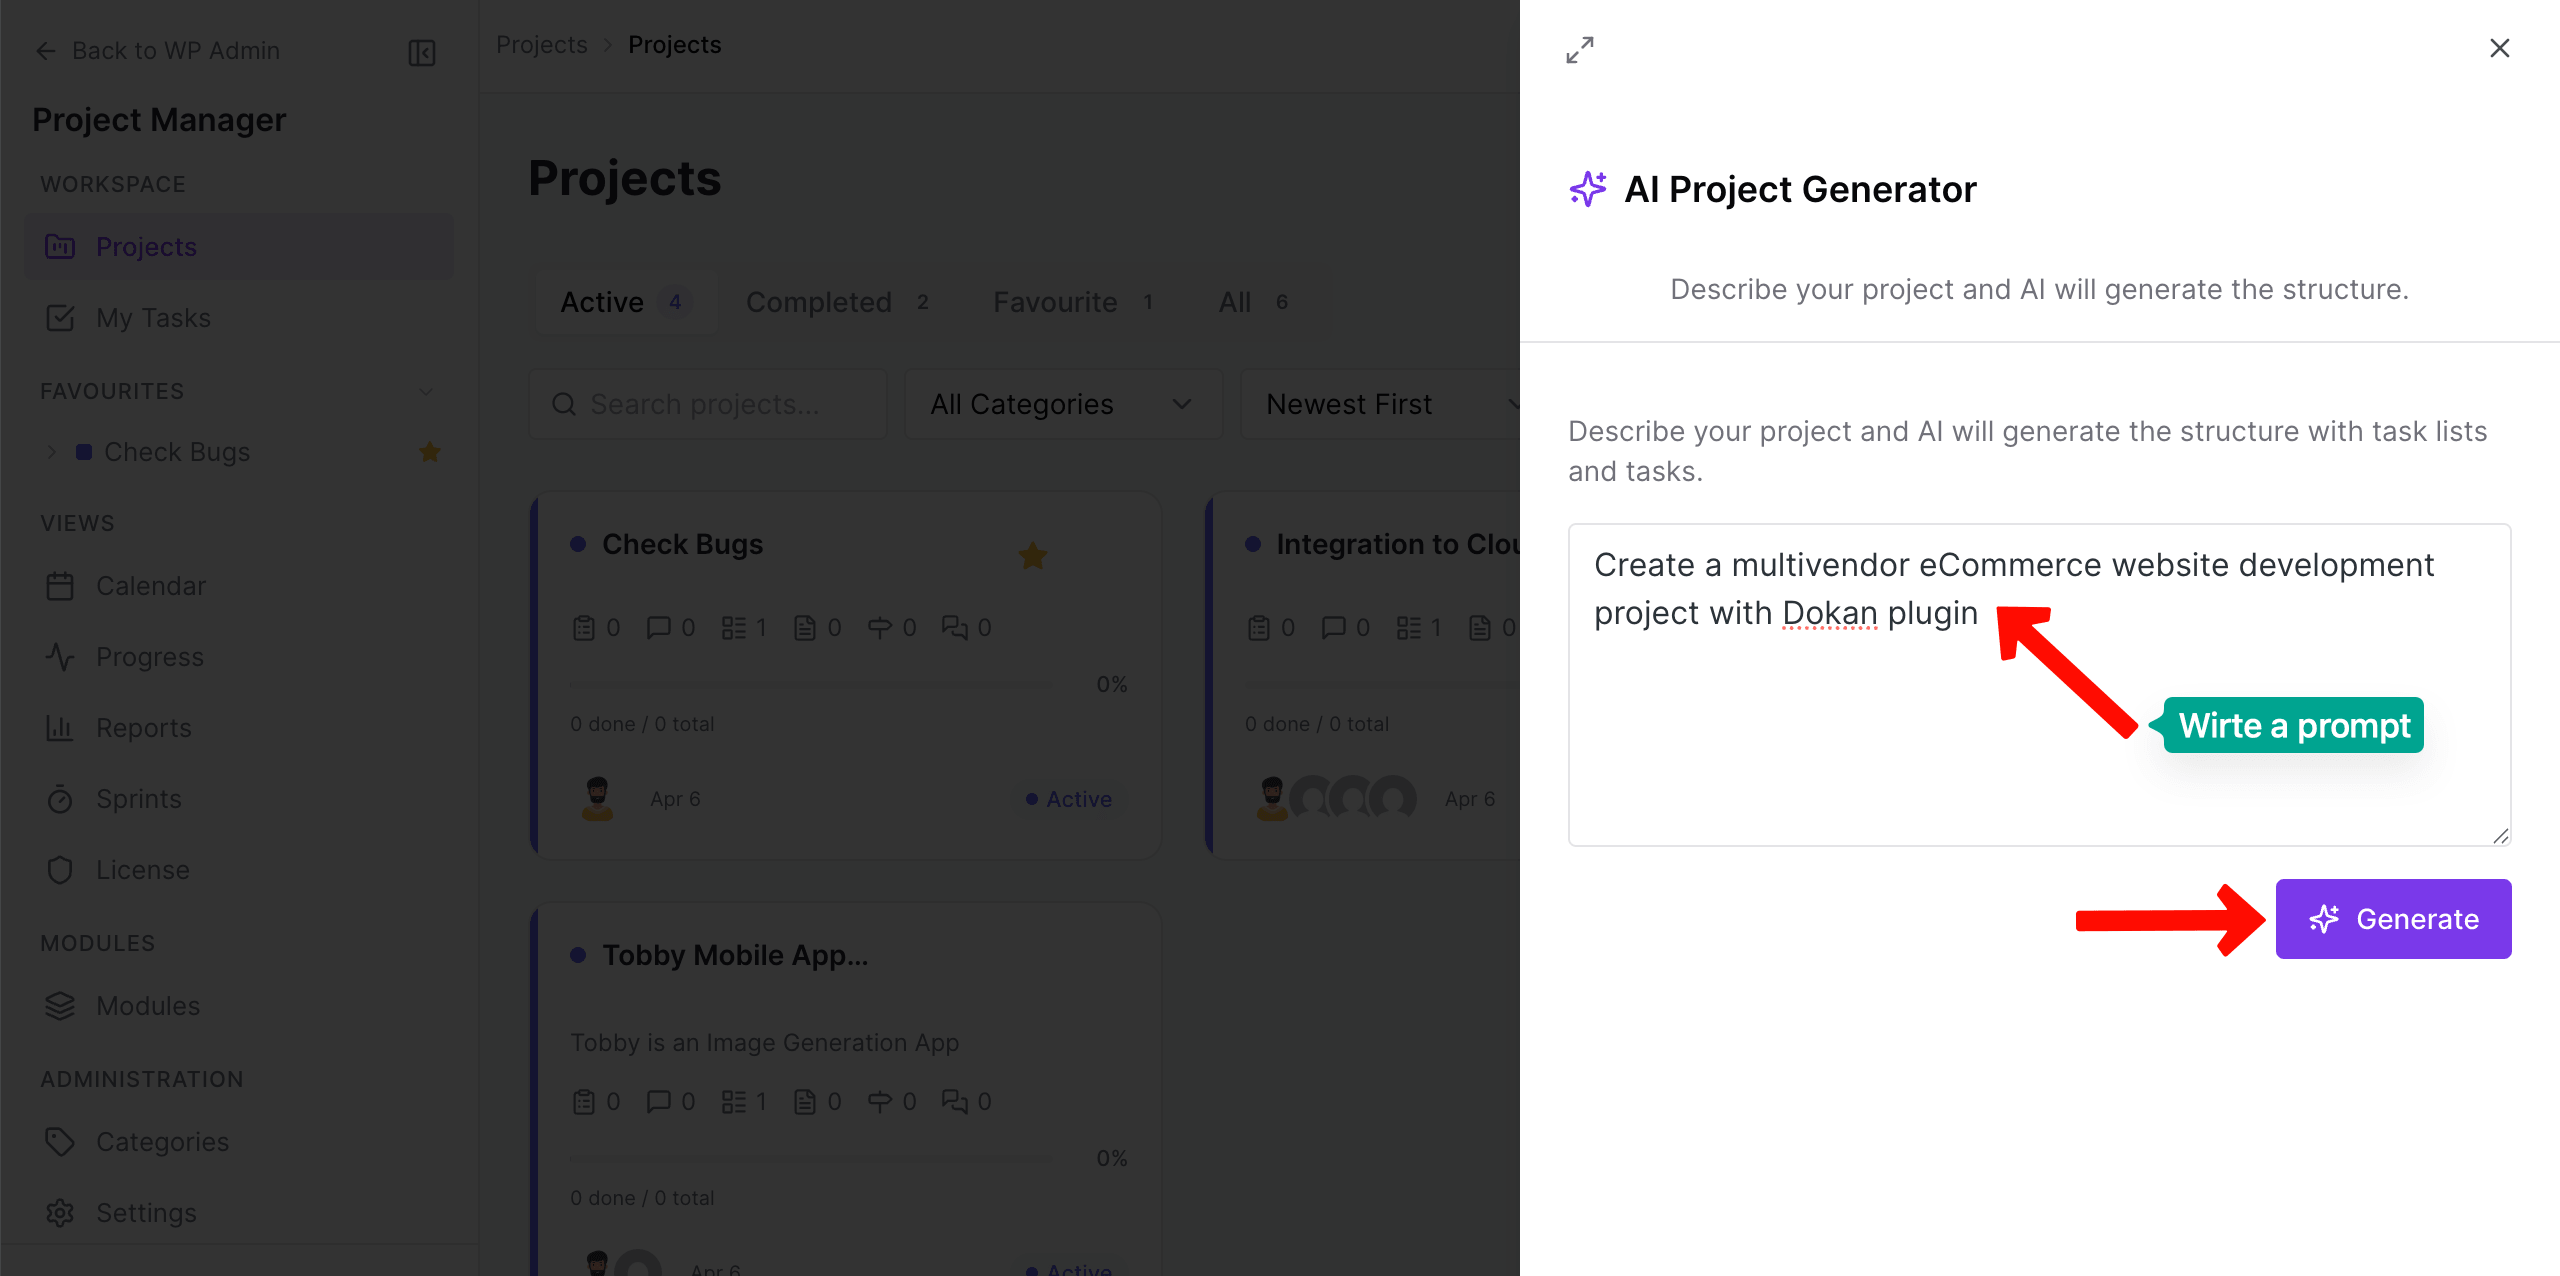Toggle the star next to Check Bugs in favourites
The image size is (2560, 1276).
coord(429,452)
